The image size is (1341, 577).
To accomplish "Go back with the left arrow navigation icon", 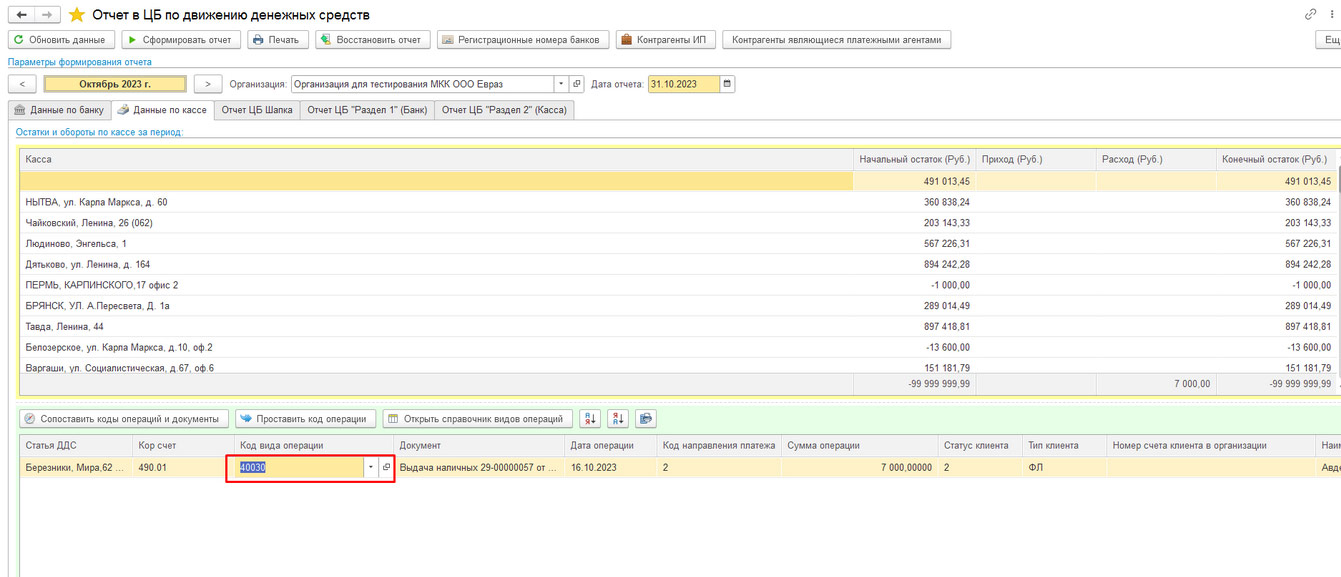I will [x=21, y=15].
